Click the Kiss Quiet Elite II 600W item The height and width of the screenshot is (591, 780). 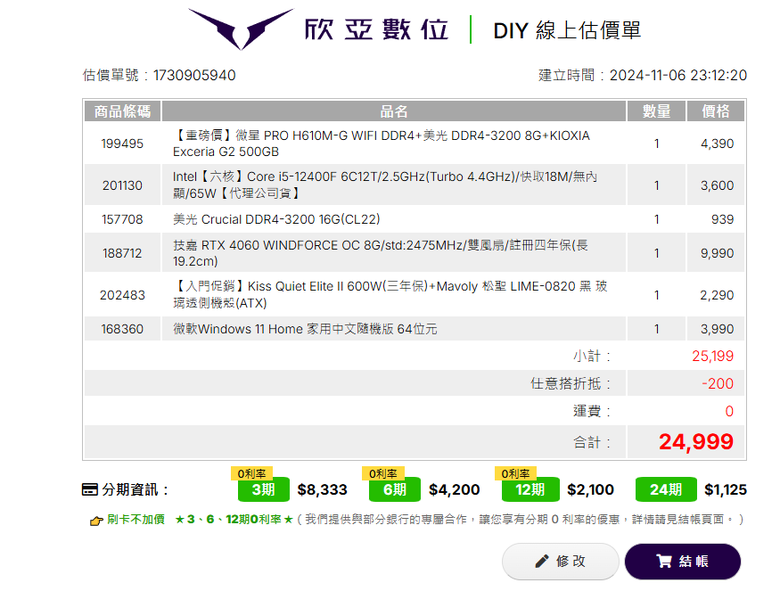point(390,295)
